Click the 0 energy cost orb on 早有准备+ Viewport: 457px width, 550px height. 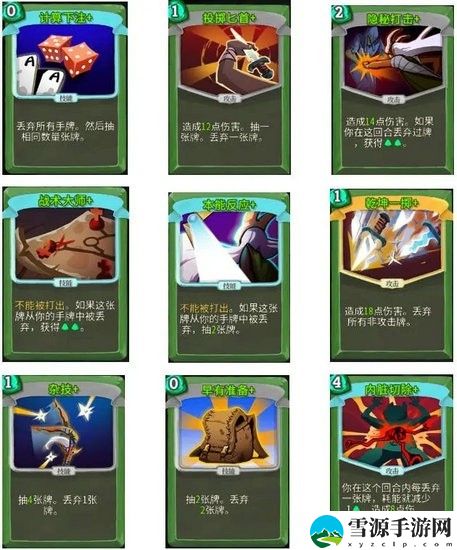(173, 384)
